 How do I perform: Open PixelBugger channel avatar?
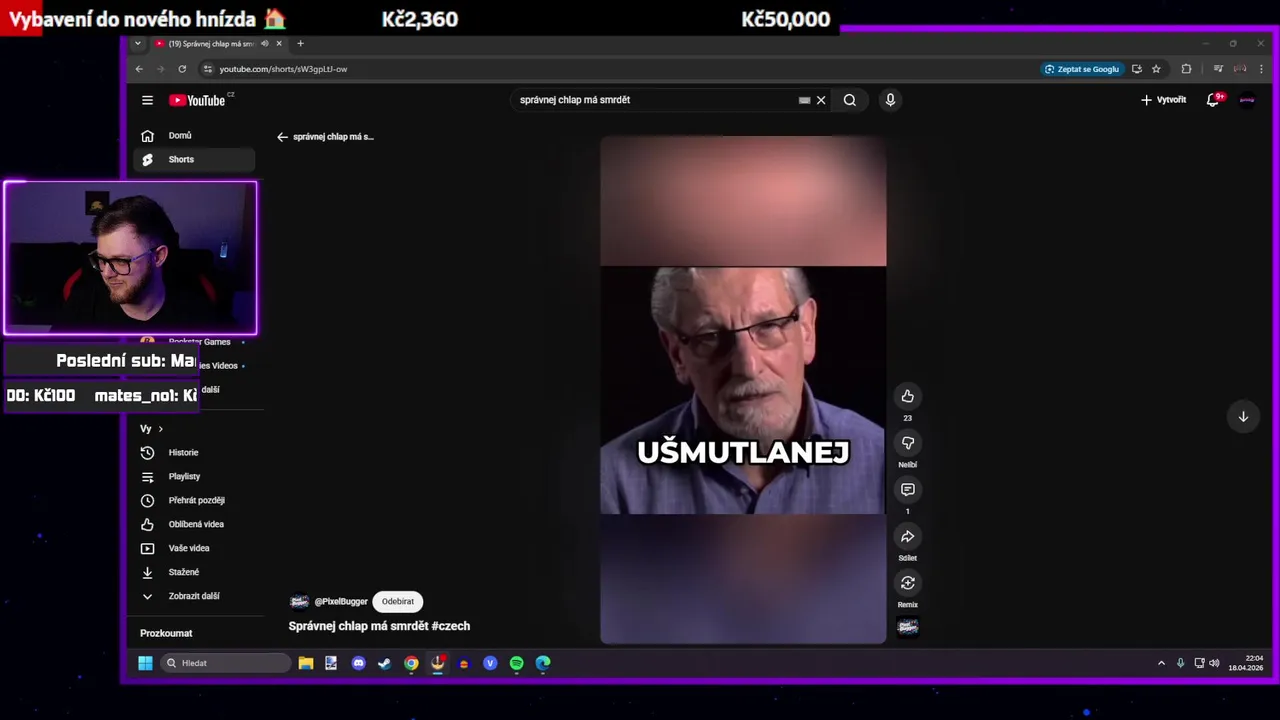(299, 602)
